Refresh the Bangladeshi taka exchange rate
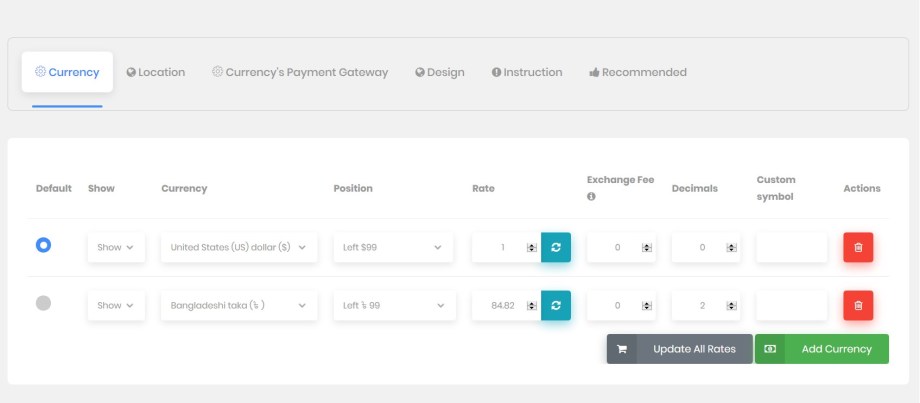 pos(556,305)
